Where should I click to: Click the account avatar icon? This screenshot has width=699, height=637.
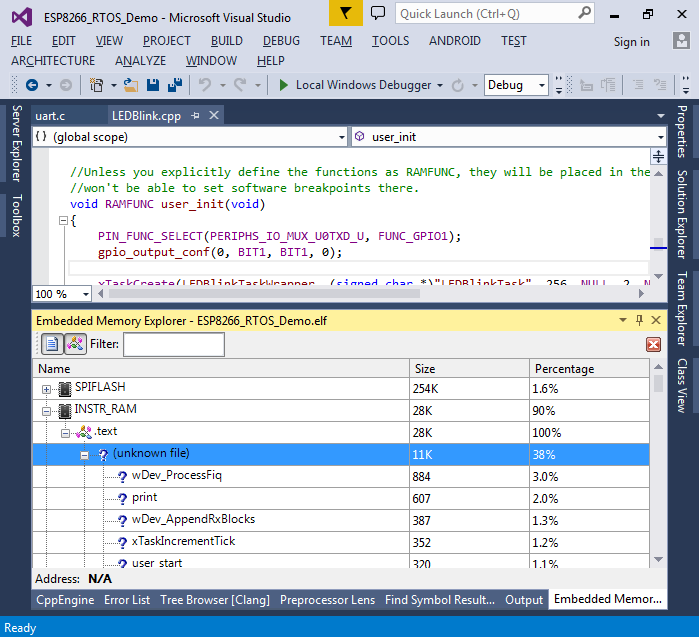pyautogui.click(x=681, y=41)
